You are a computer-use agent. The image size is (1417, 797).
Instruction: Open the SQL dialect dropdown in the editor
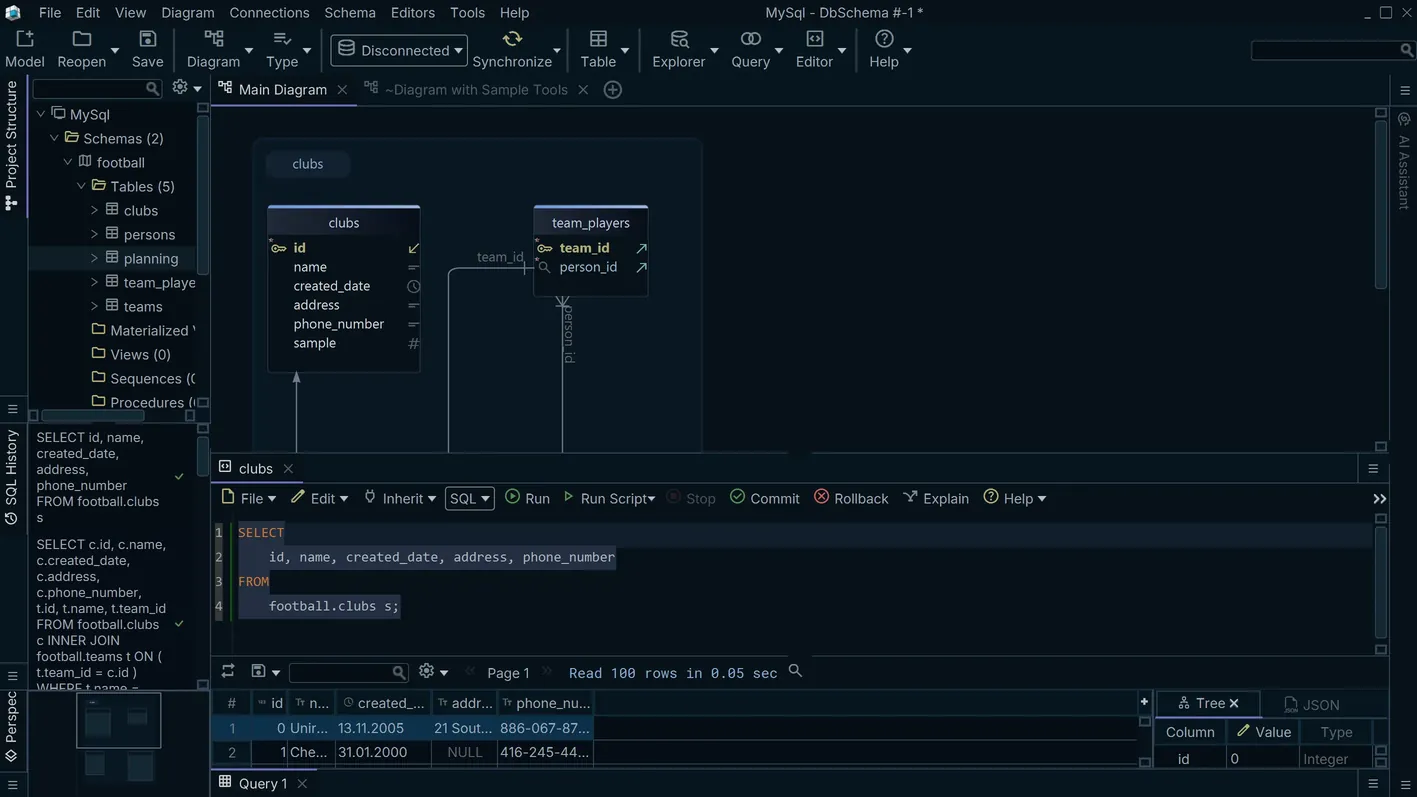[x=468, y=498]
